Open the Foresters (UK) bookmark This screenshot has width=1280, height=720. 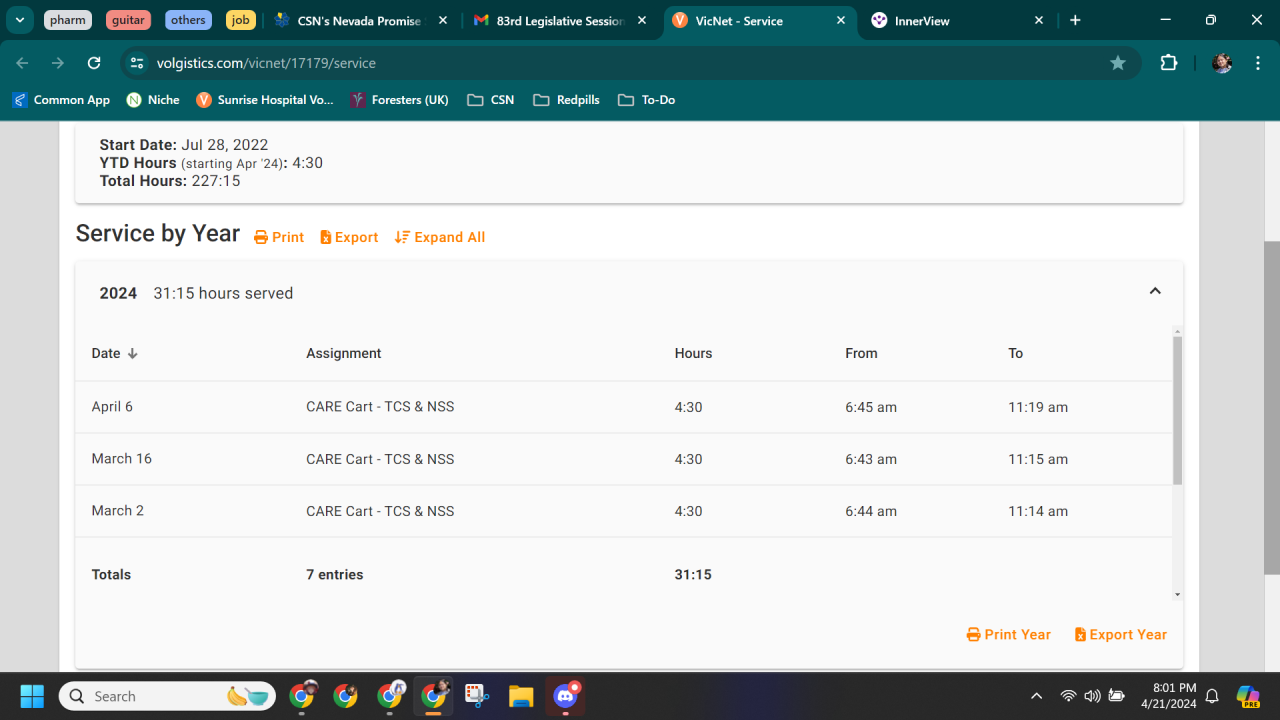pyautogui.click(x=400, y=100)
